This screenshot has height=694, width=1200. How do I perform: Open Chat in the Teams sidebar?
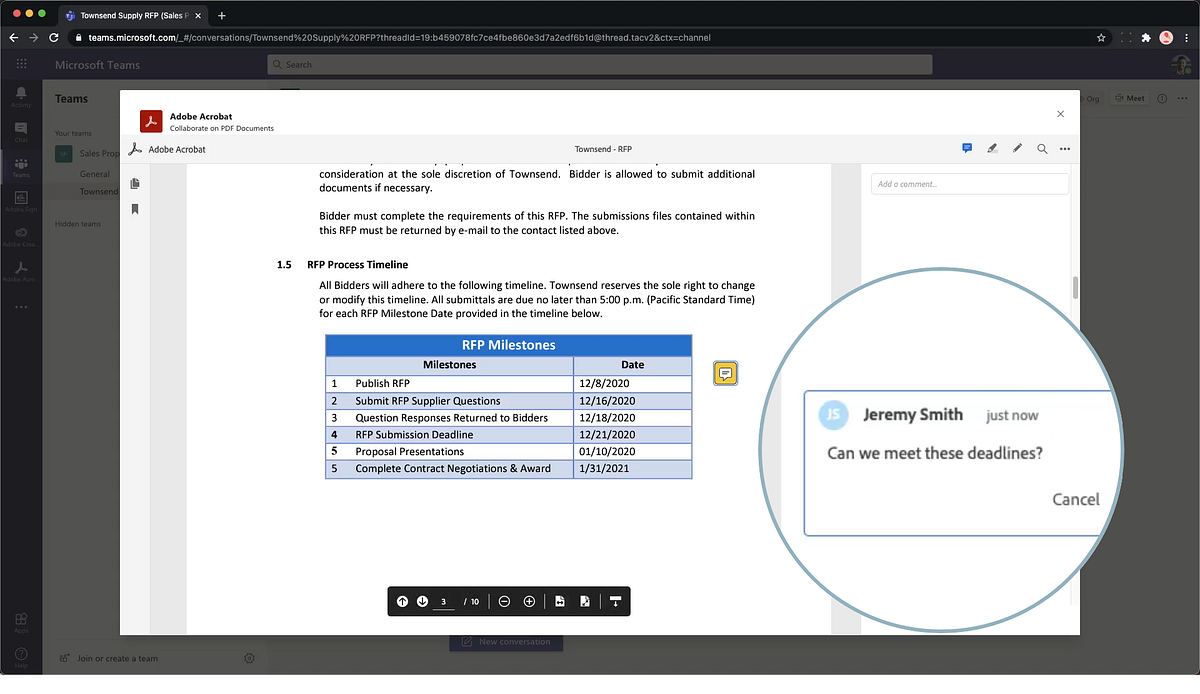click(x=21, y=132)
